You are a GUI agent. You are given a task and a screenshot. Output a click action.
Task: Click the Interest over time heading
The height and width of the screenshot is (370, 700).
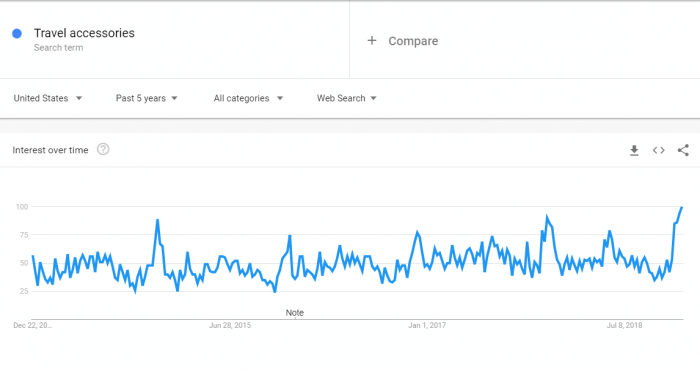[50, 150]
